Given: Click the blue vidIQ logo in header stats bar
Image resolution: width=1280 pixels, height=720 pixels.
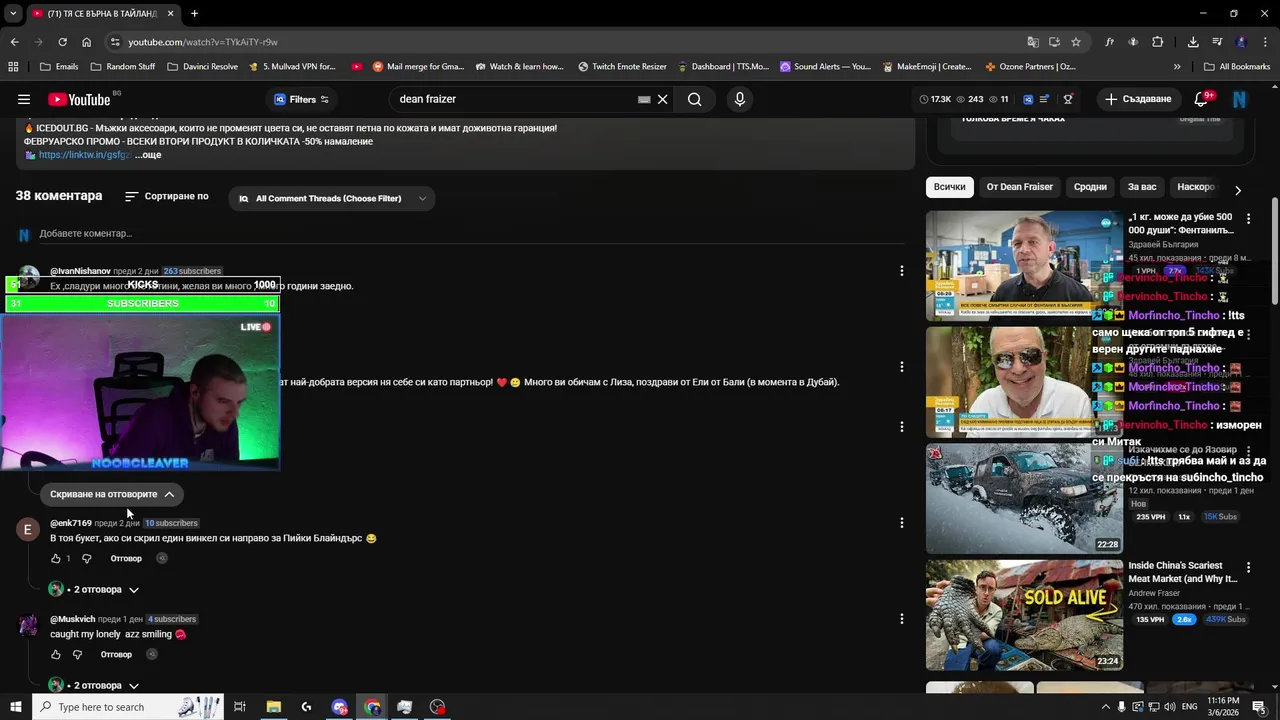Looking at the screenshot, I should [1027, 99].
